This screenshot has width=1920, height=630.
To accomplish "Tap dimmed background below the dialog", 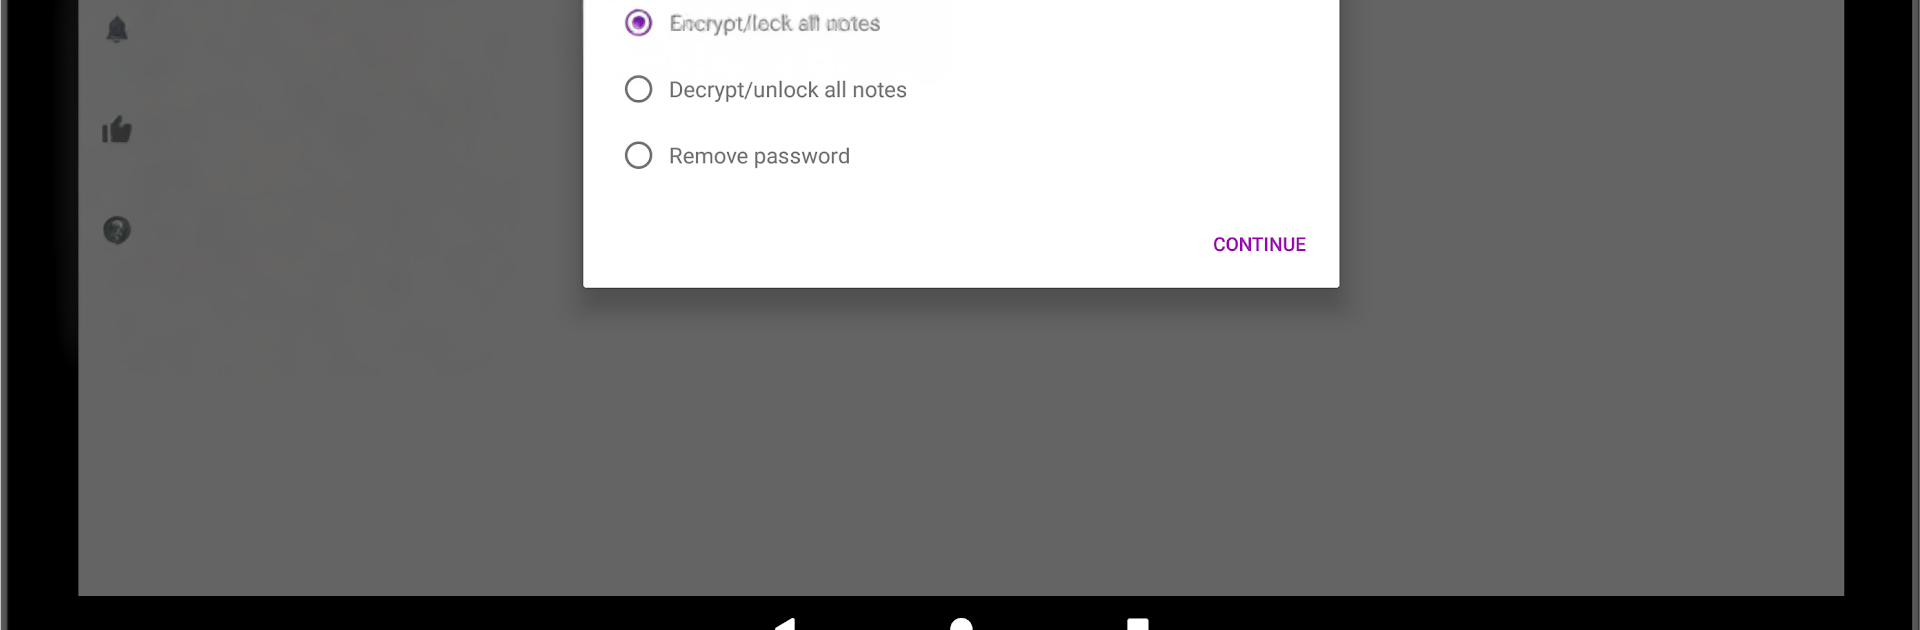I will 960,440.
